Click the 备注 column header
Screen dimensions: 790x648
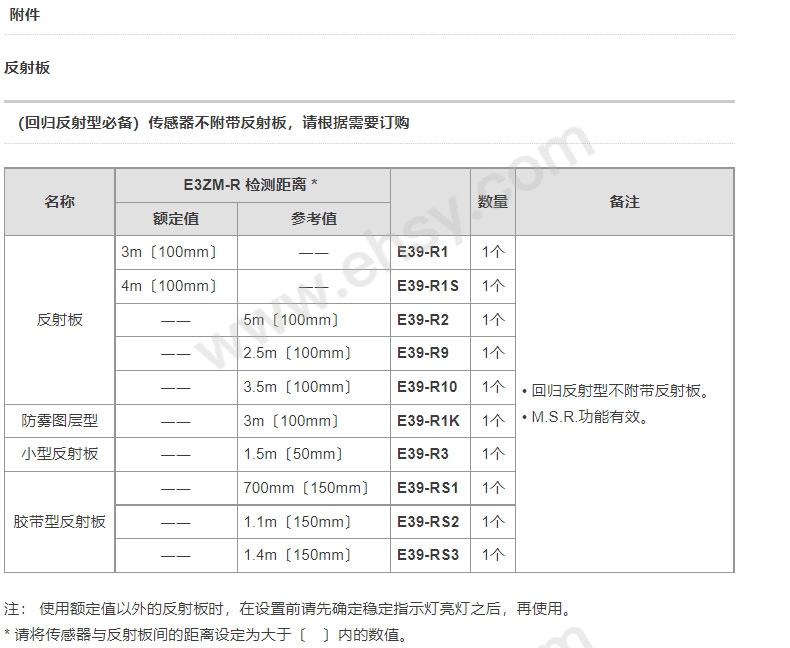click(624, 202)
